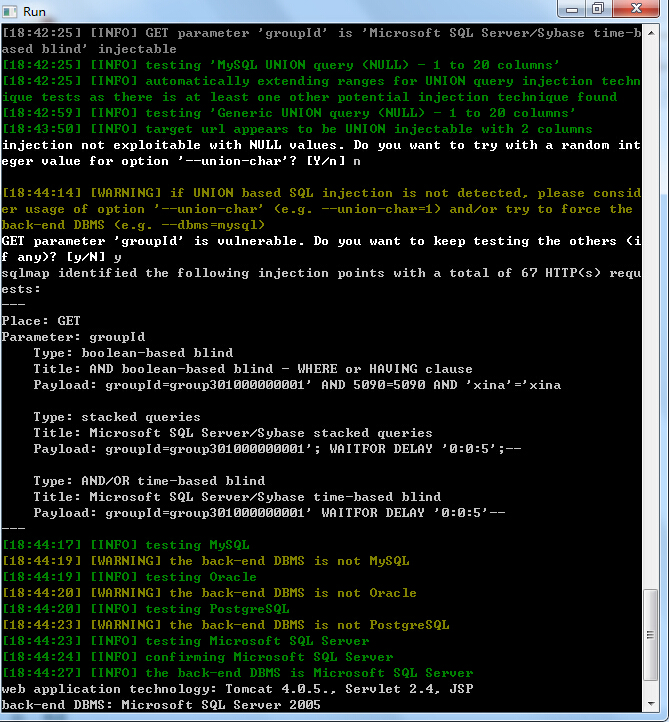
Task: Click 'target url appears to be UNION injectable' line
Action: coord(297,129)
